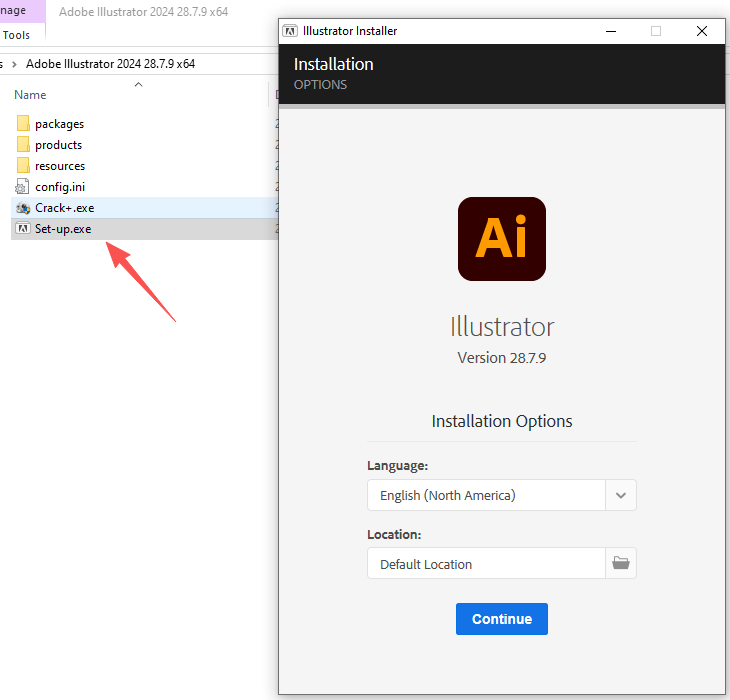
Task: Click the English (North America) language field
Action: 486,495
